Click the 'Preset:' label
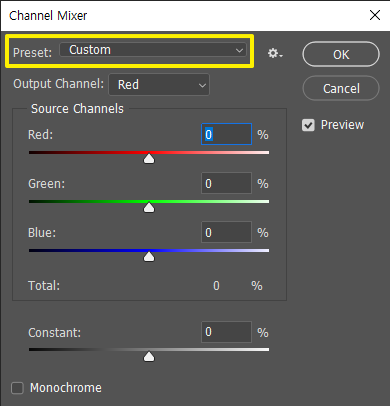The height and width of the screenshot is (406, 390). [x=33, y=52]
